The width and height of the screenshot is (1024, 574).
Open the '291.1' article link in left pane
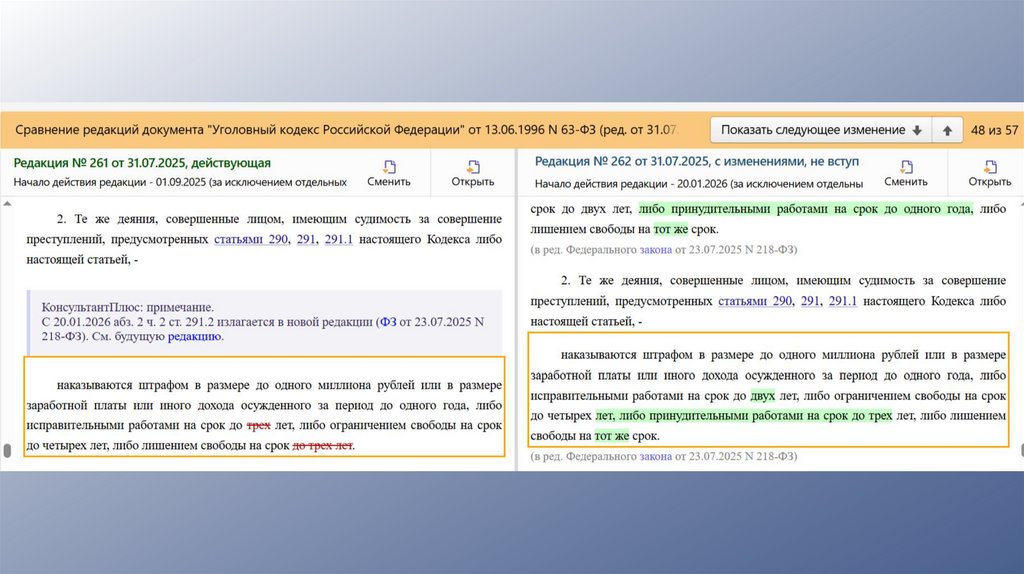click(x=338, y=239)
